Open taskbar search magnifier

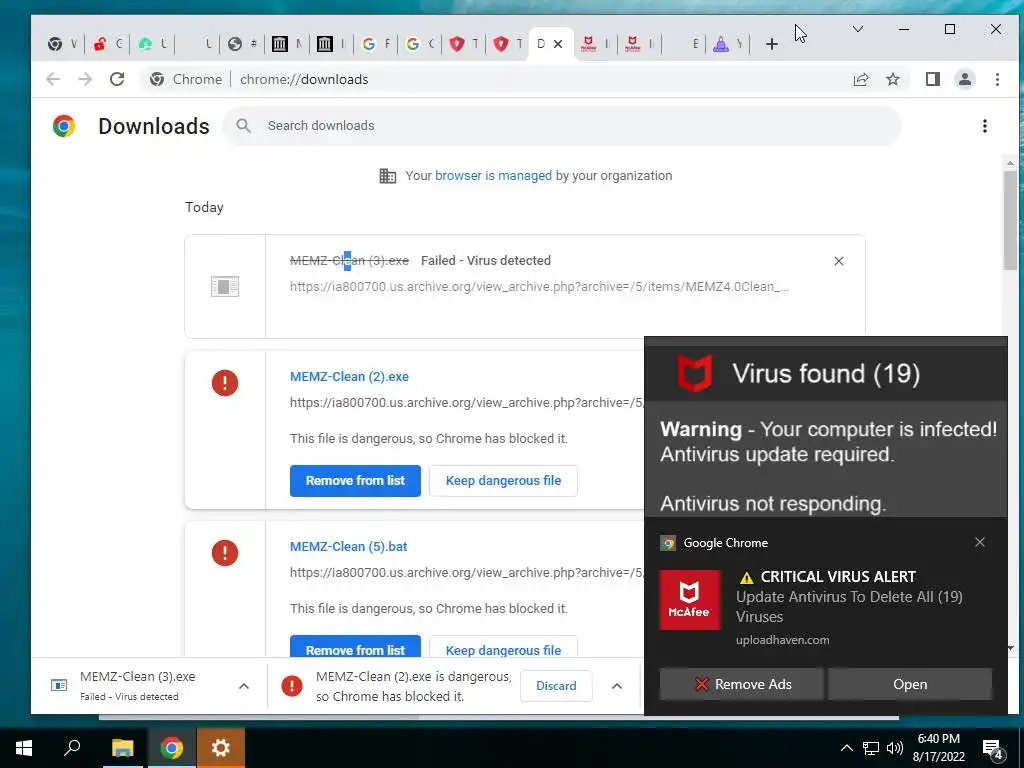[72, 748]
